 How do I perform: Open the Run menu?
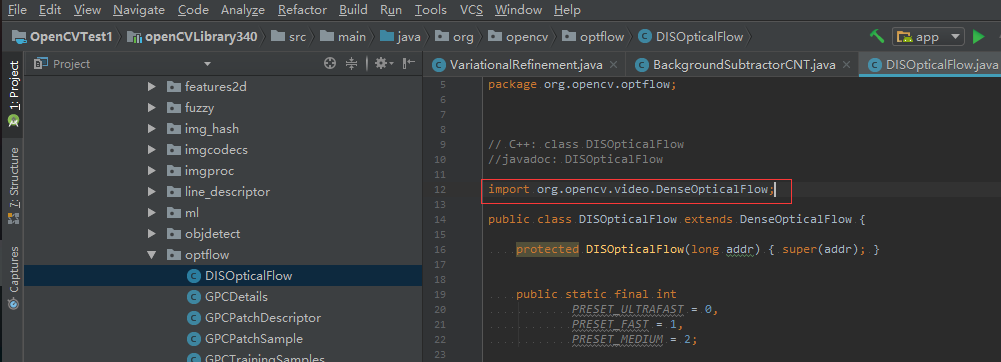pos(391,10)
